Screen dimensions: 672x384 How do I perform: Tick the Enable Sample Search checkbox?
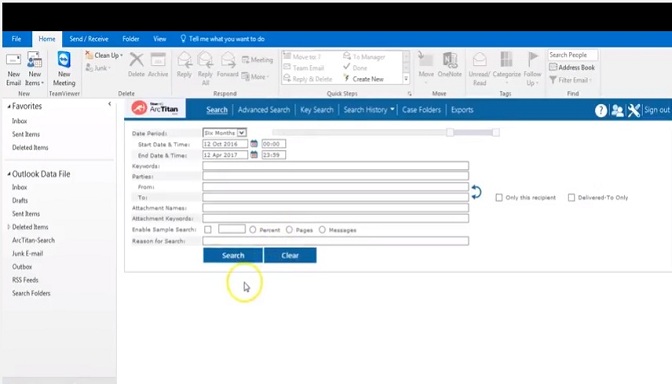pos(208,230)
